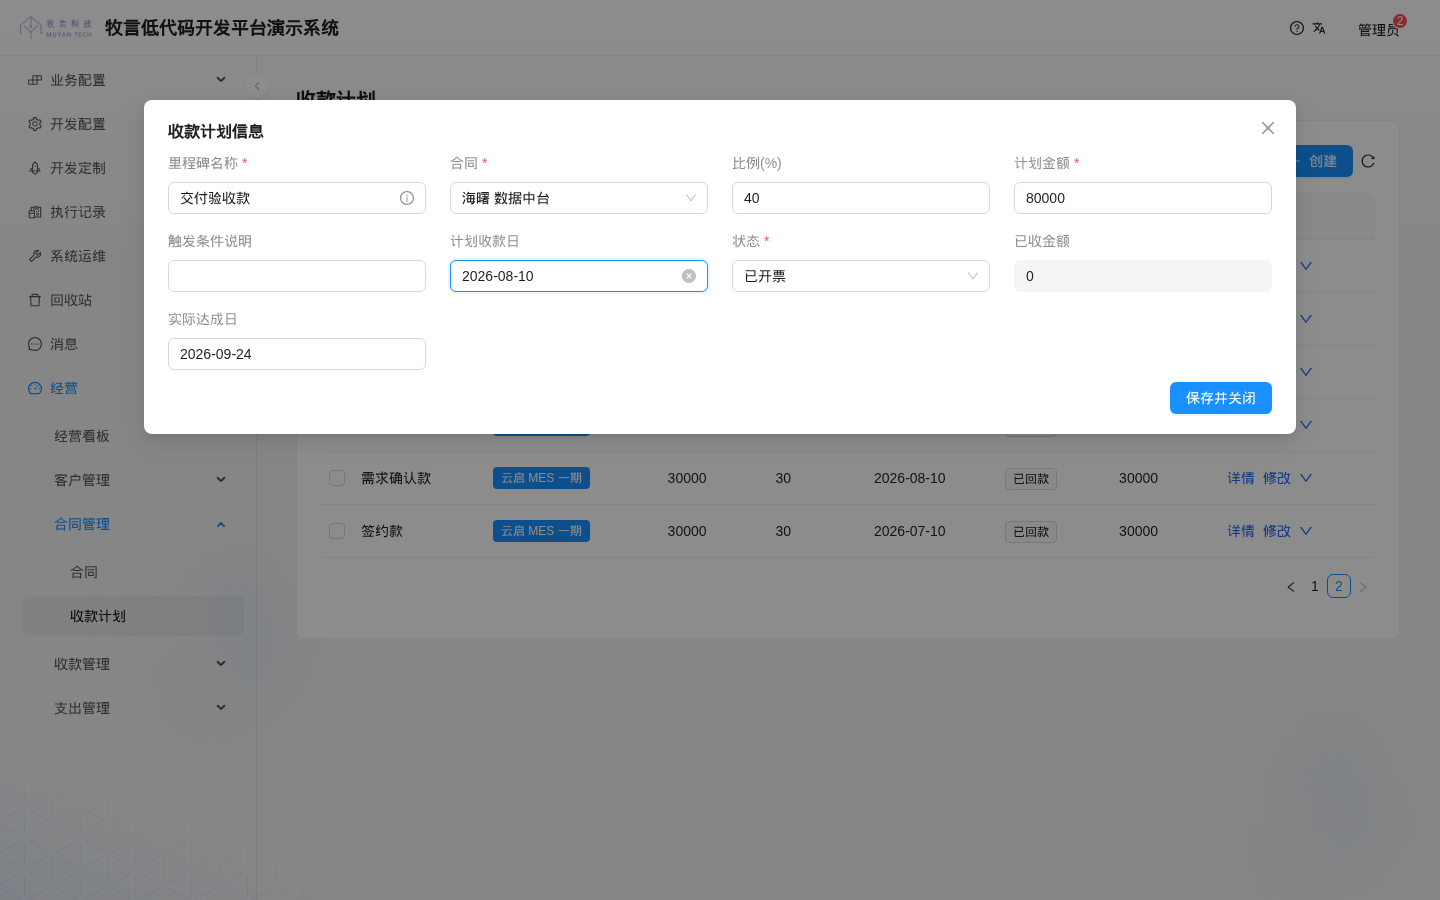Click the 牧言科技 logo in header
This screenshot has height=900, width=1440.
coord(56,28)
